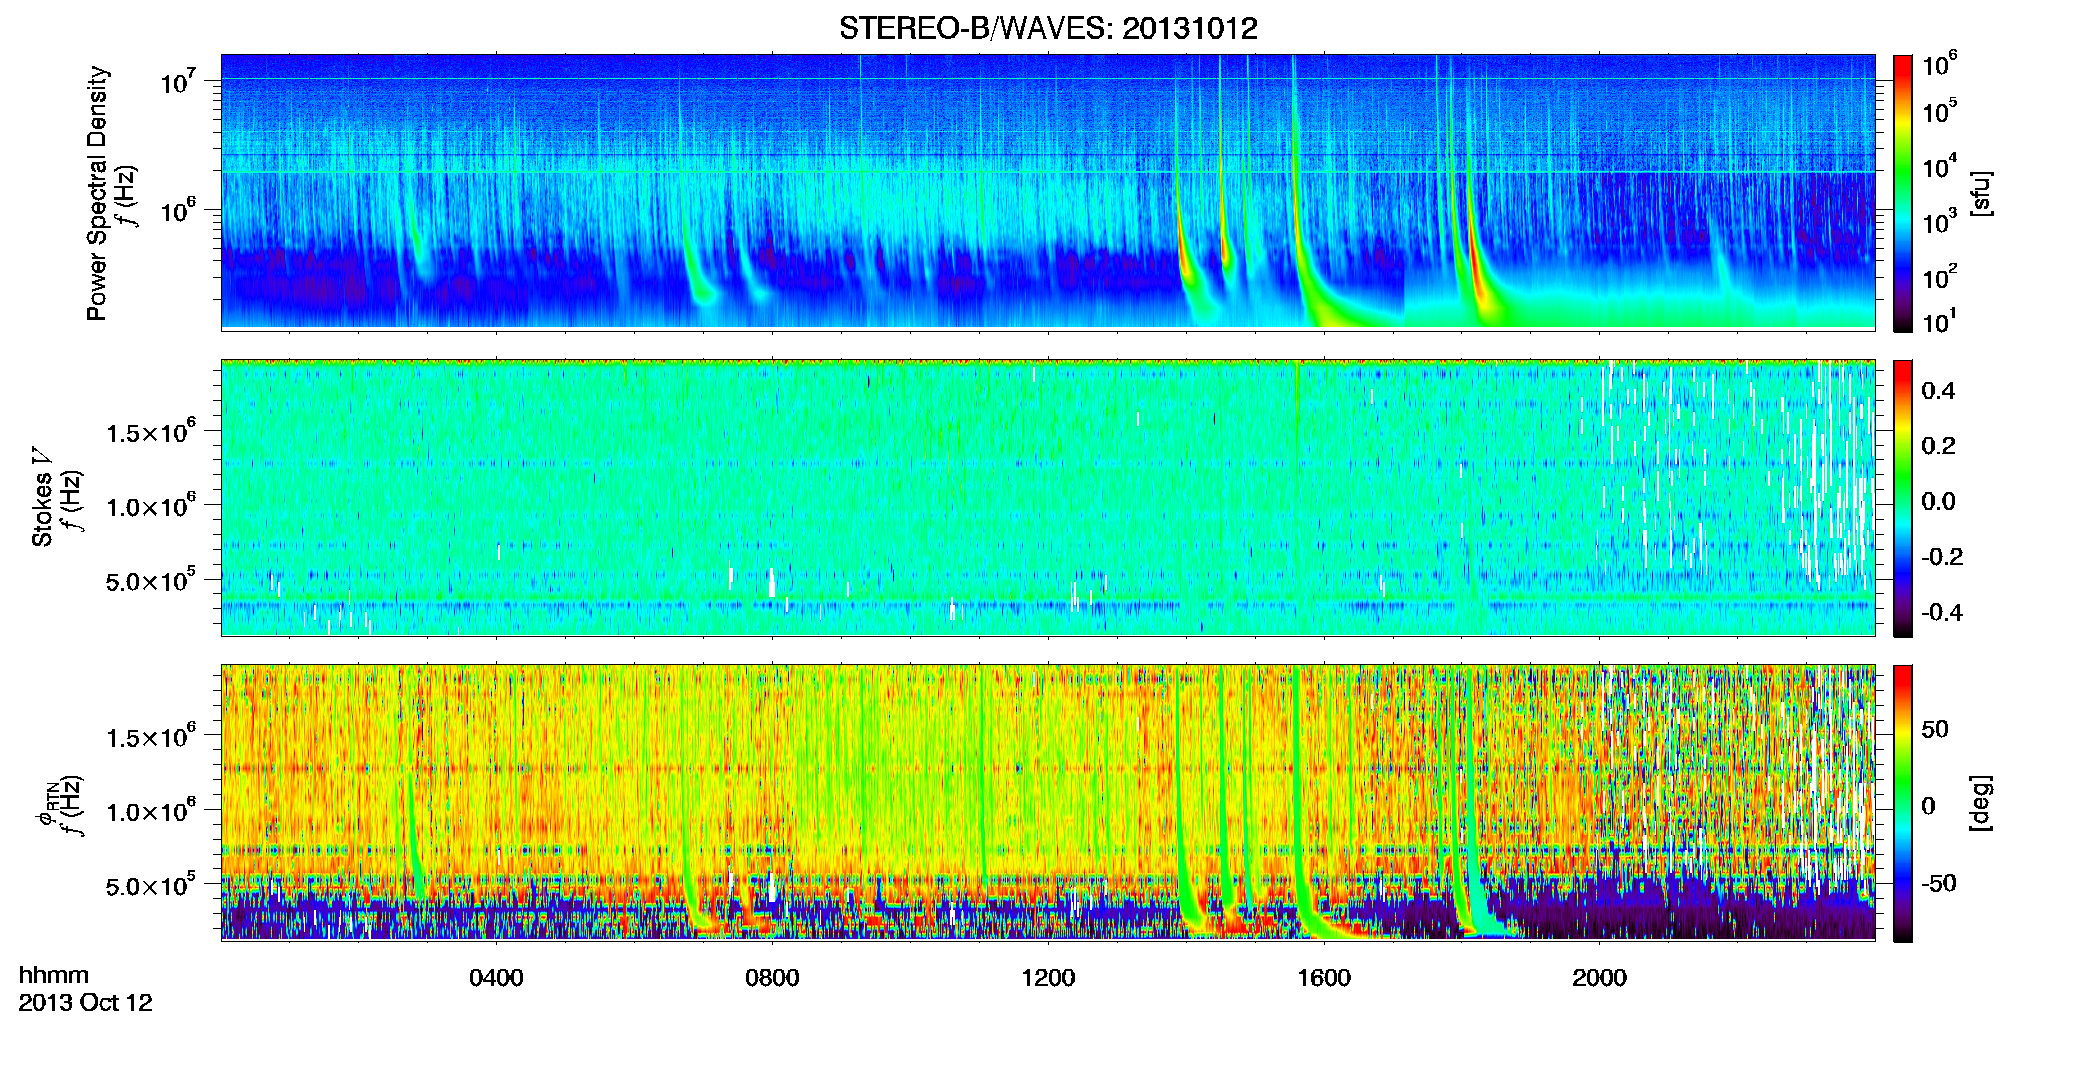Click the 1600 time tick label
Screen dimensions: 2096x1080
coord(1324,978)
